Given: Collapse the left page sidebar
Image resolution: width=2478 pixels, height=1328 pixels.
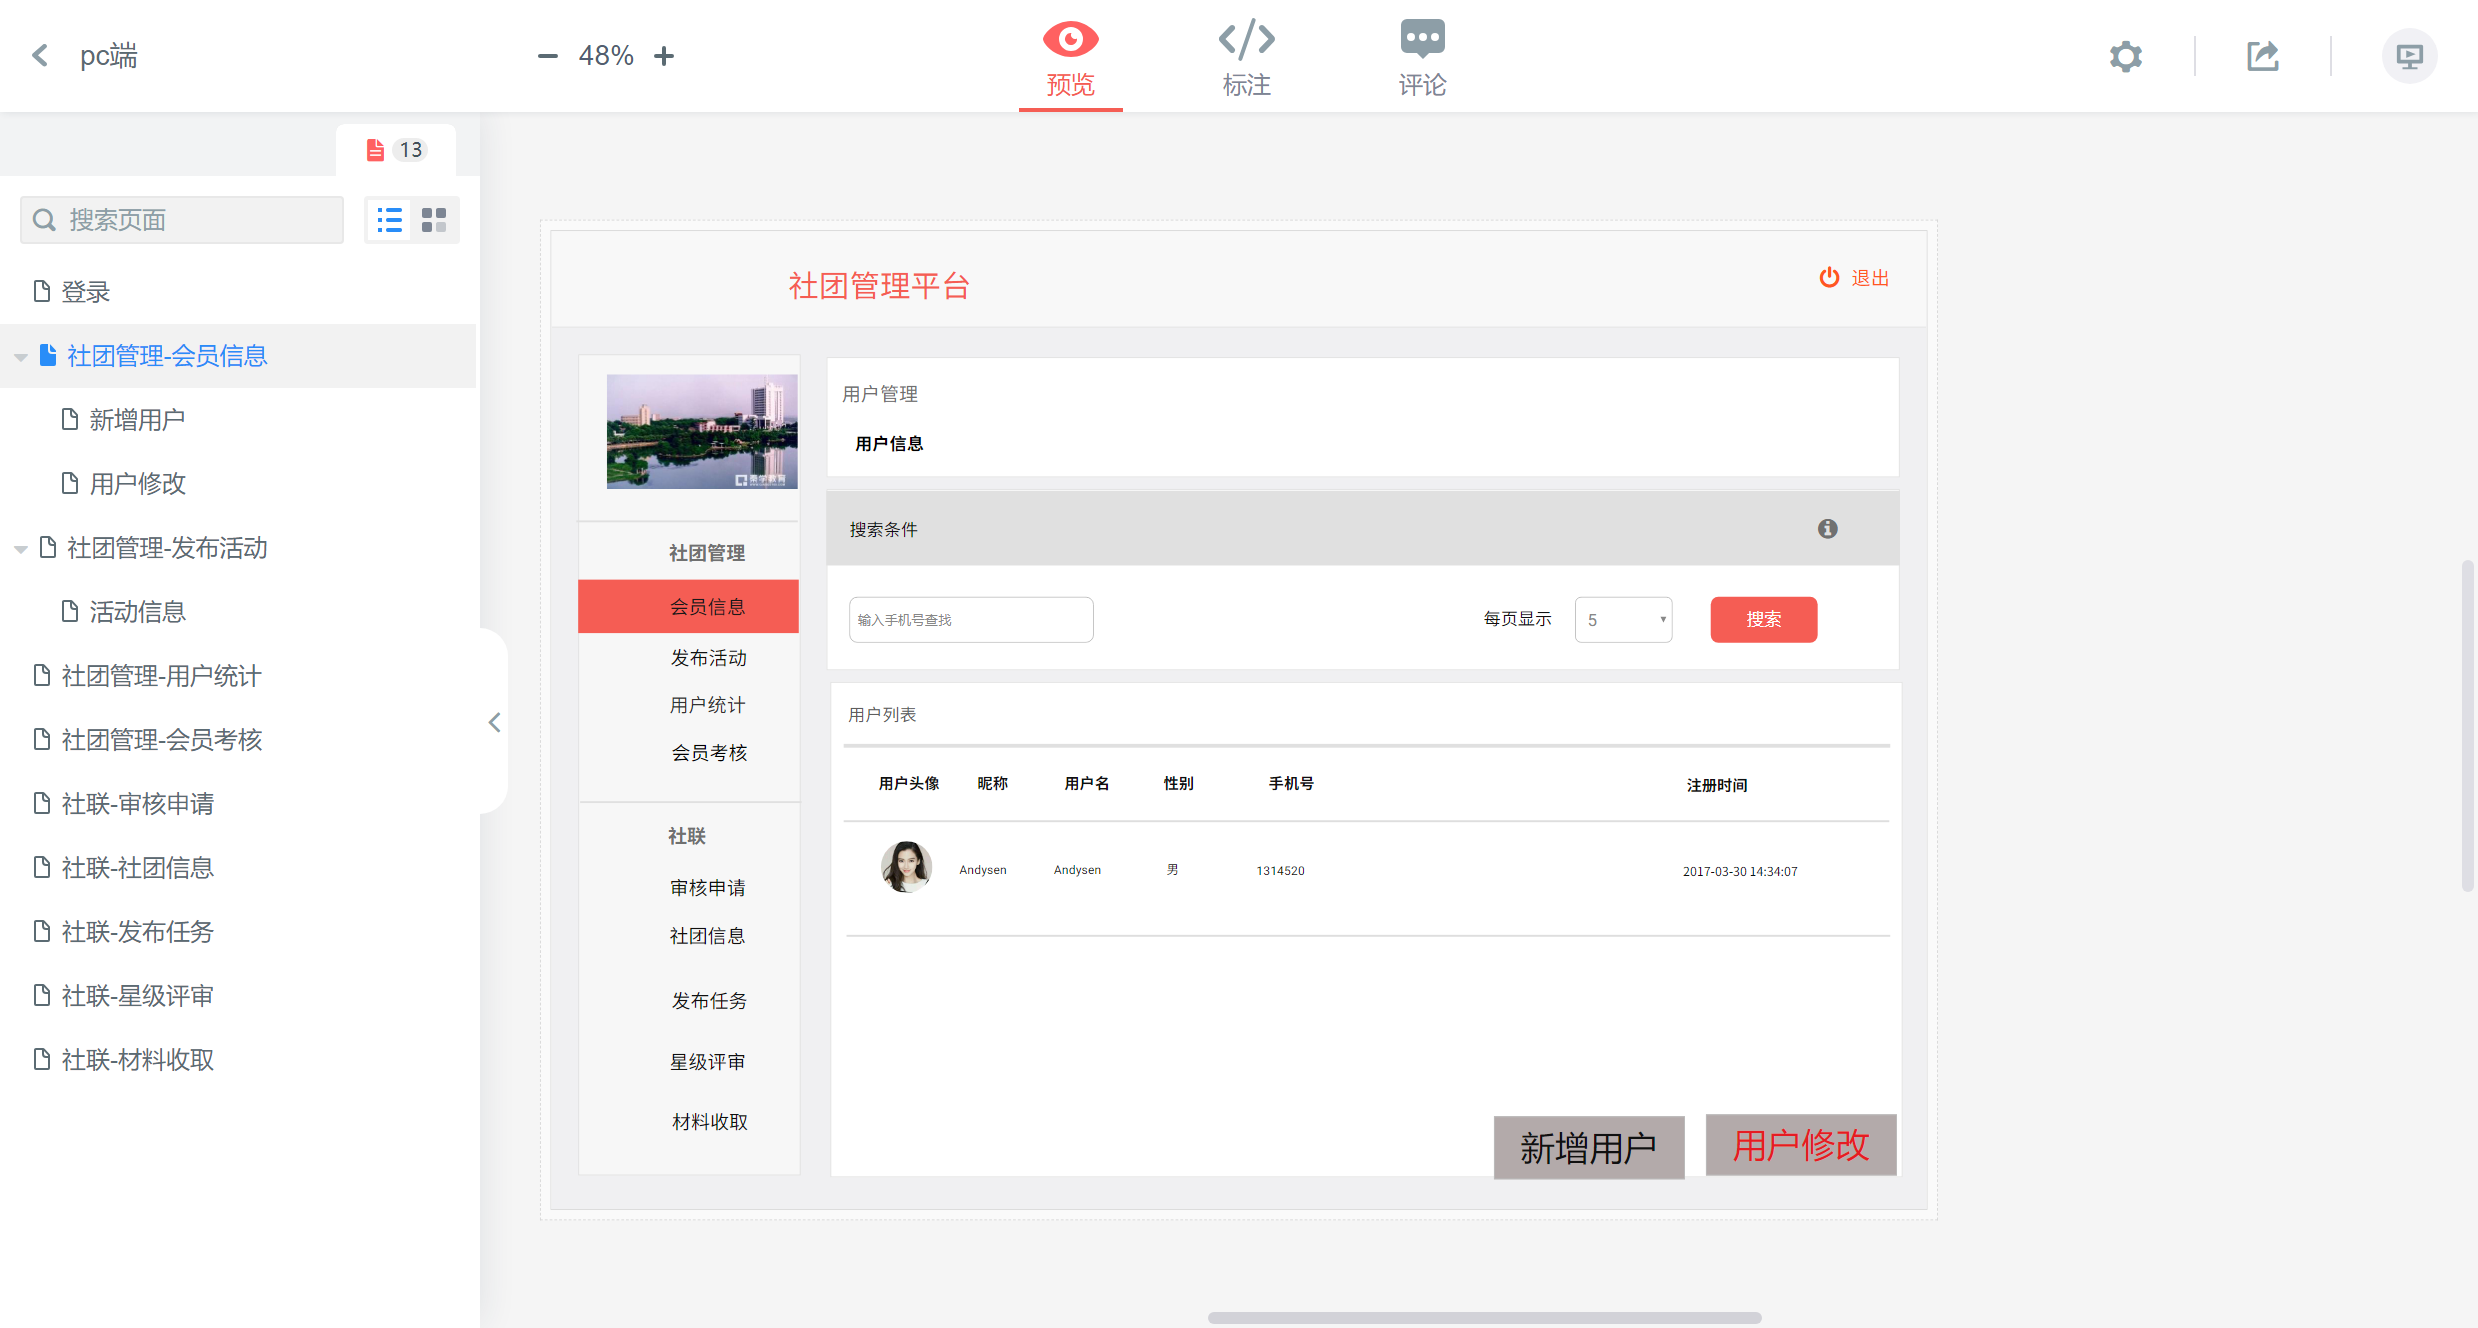Looking at the screenshot, I should point(494,722).
